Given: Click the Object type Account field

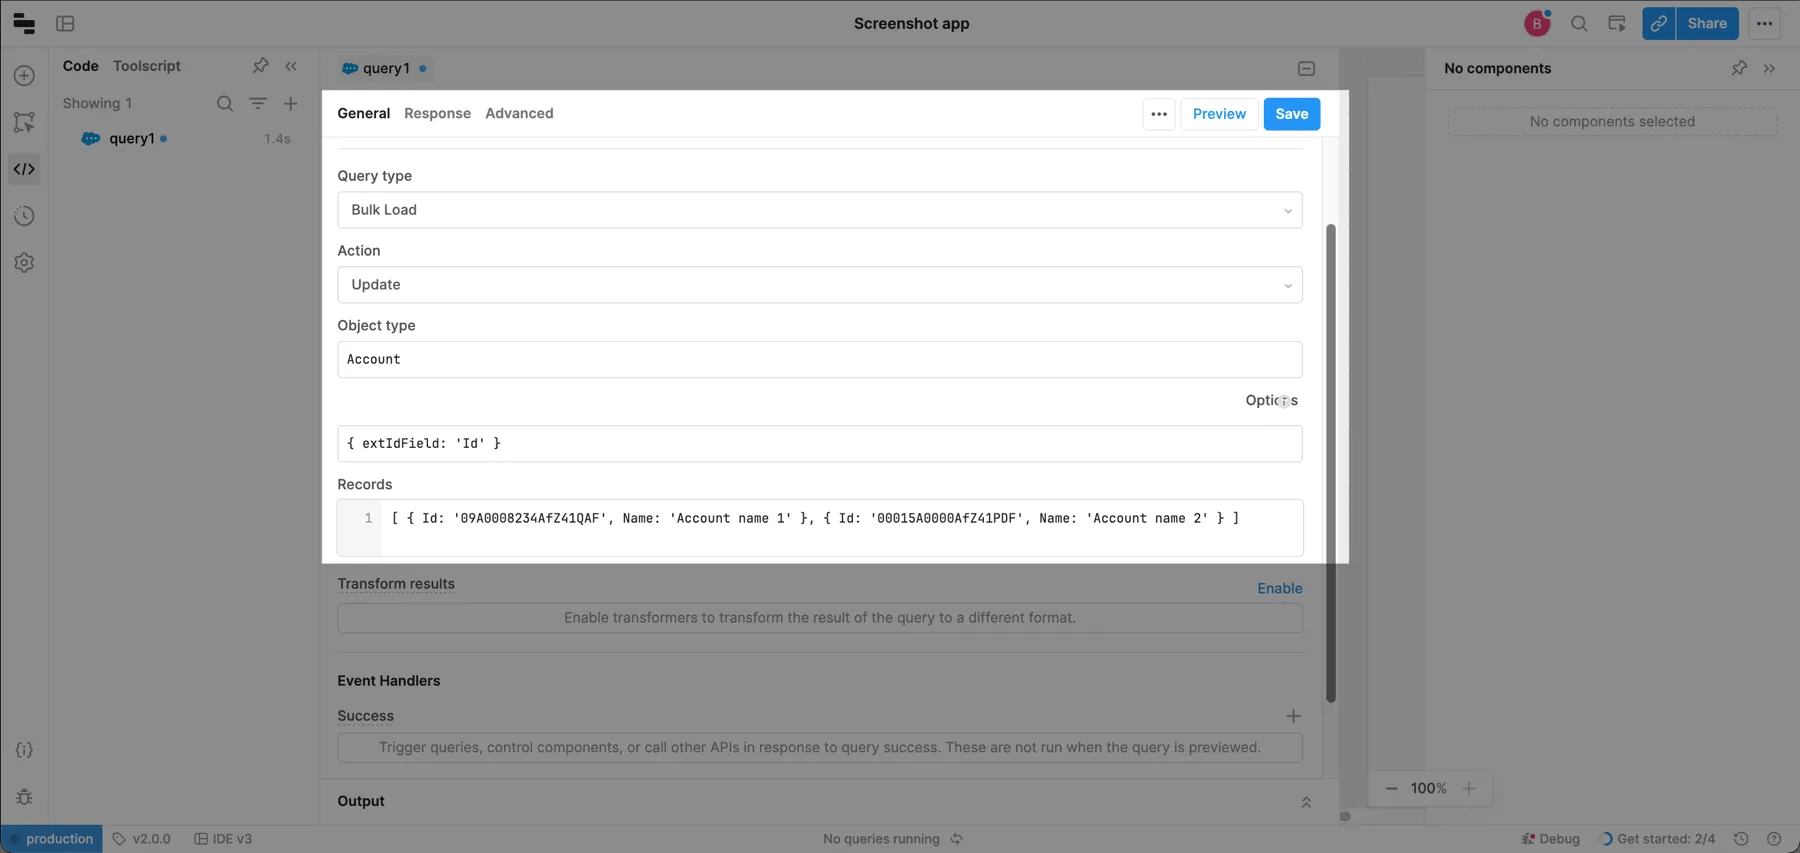Looking at the screenshot, I should (820, 360).
